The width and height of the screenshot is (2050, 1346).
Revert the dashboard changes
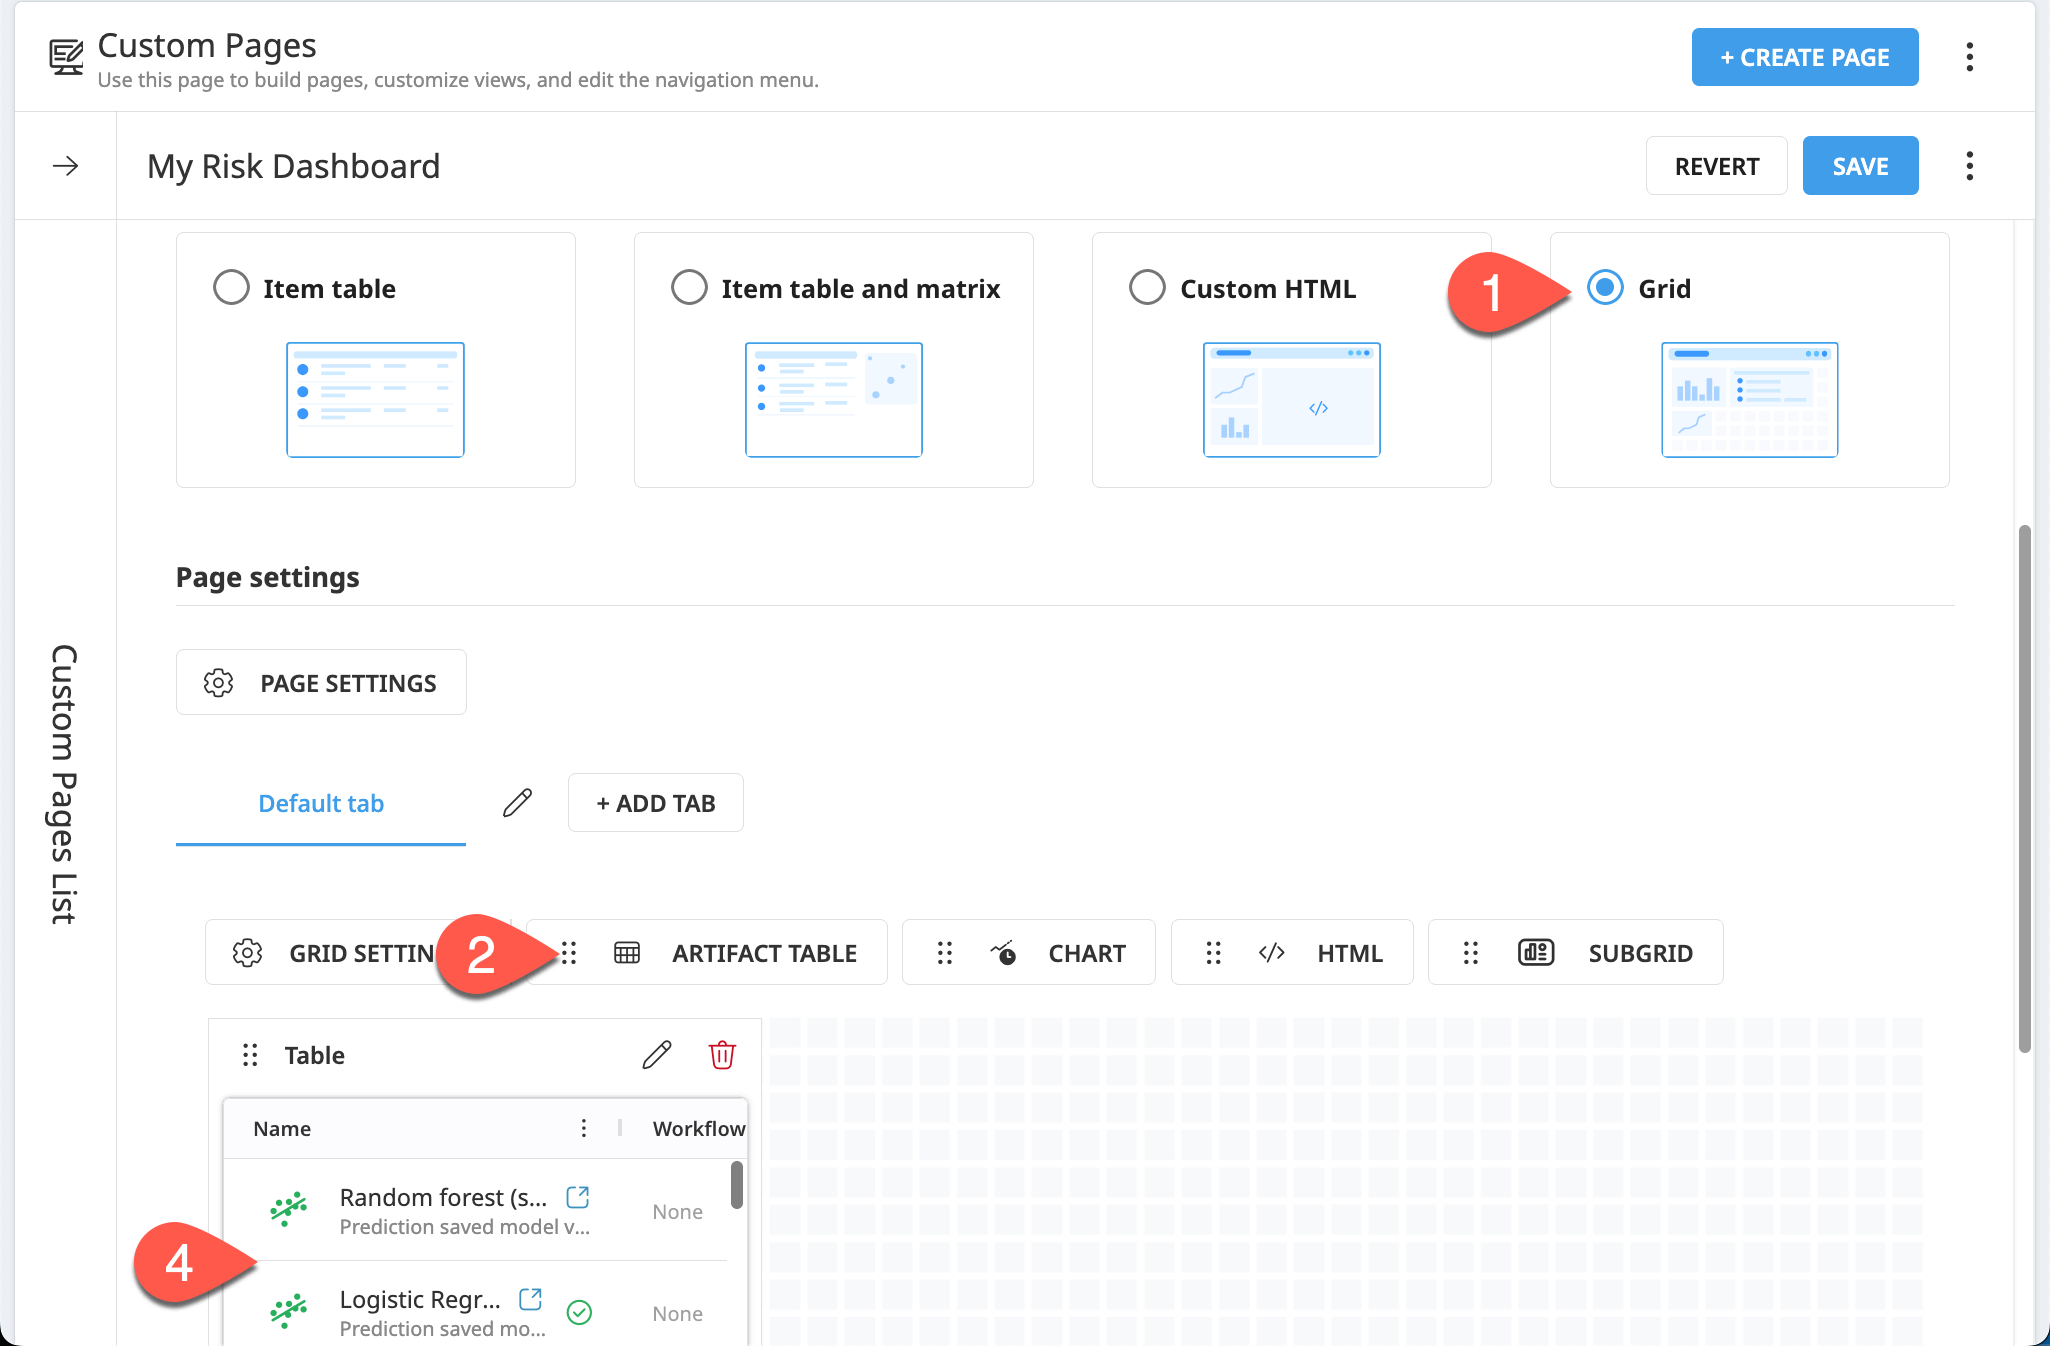click(1717, 166)
